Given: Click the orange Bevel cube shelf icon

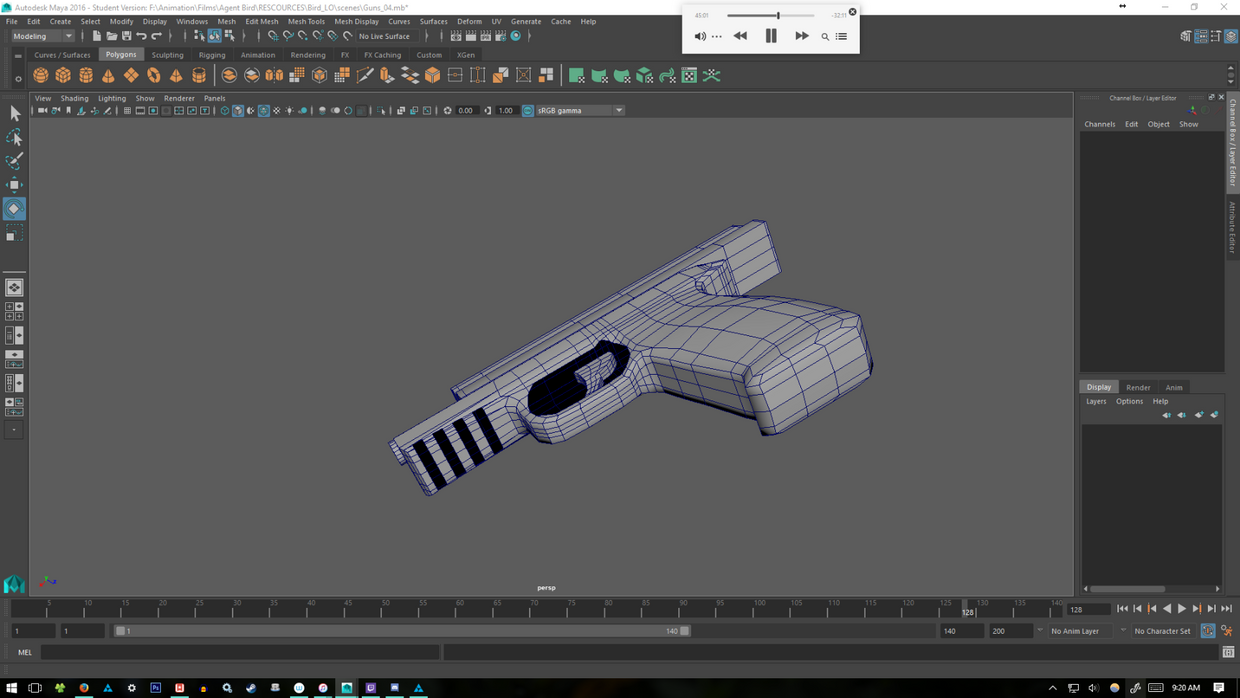Looking at the screenshot, I should [432, 76].
